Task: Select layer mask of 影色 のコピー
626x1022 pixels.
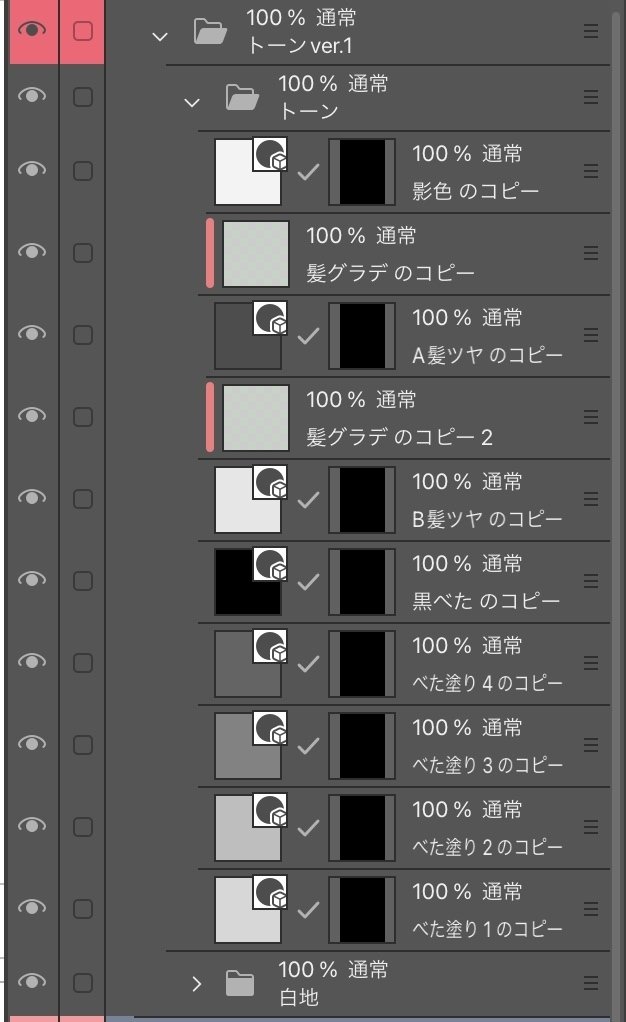Action: click(x=362, y=171)
